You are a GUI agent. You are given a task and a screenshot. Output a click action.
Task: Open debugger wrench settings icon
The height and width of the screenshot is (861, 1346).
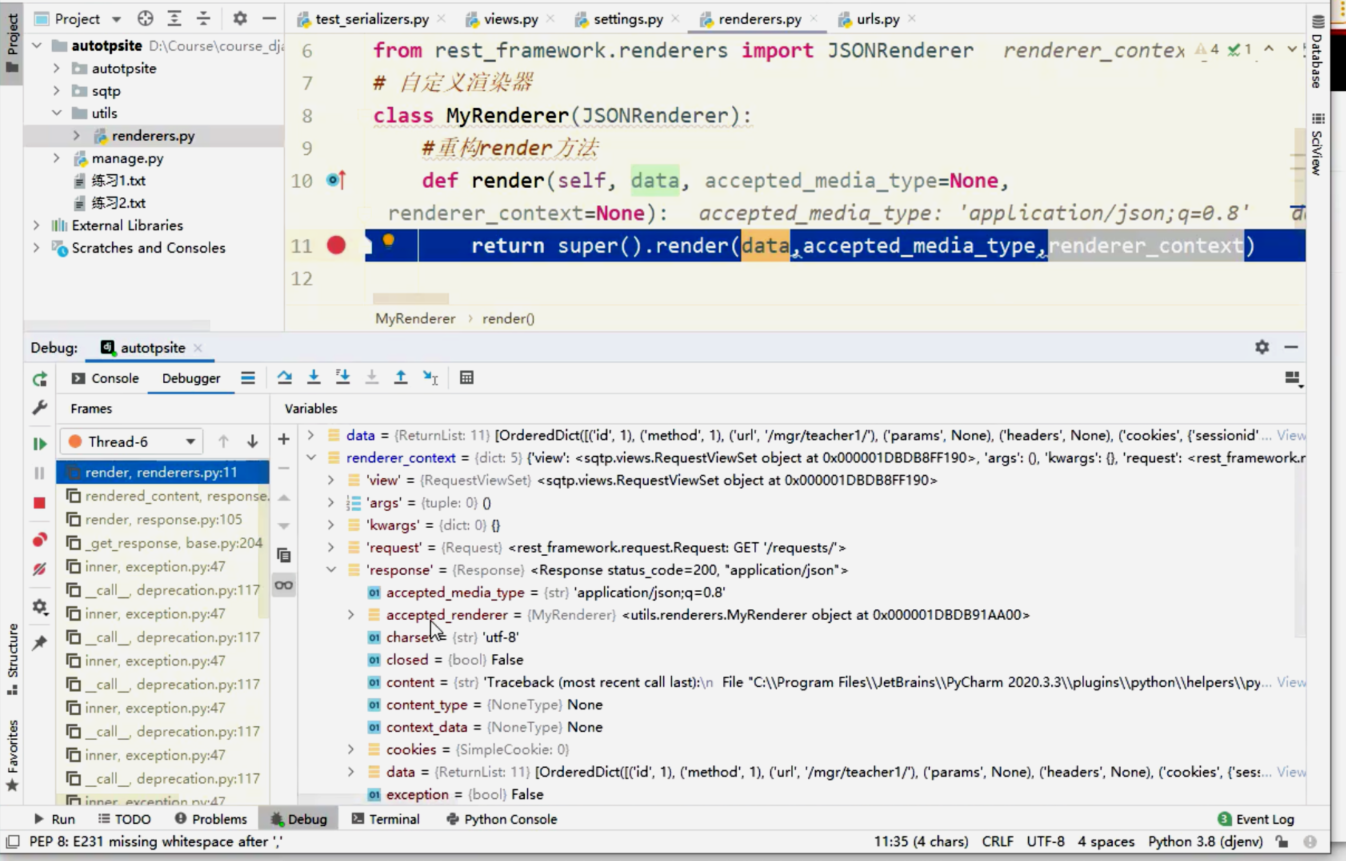coord(40,408)
